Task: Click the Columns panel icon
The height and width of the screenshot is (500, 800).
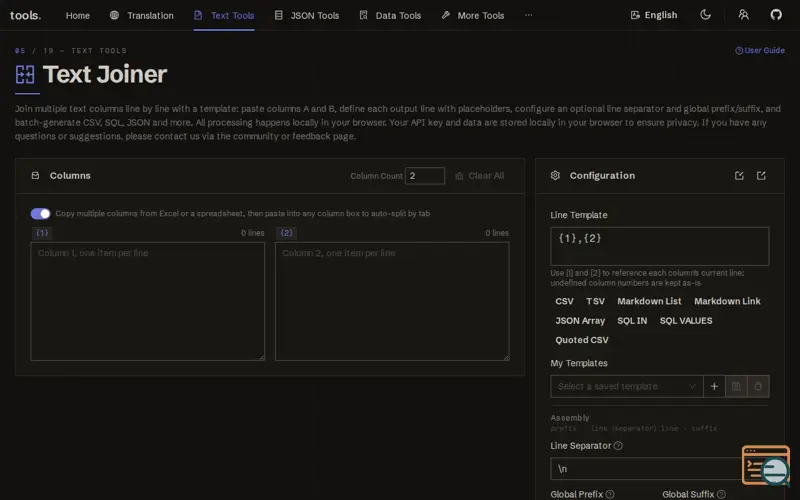Action: click(35, 176)
